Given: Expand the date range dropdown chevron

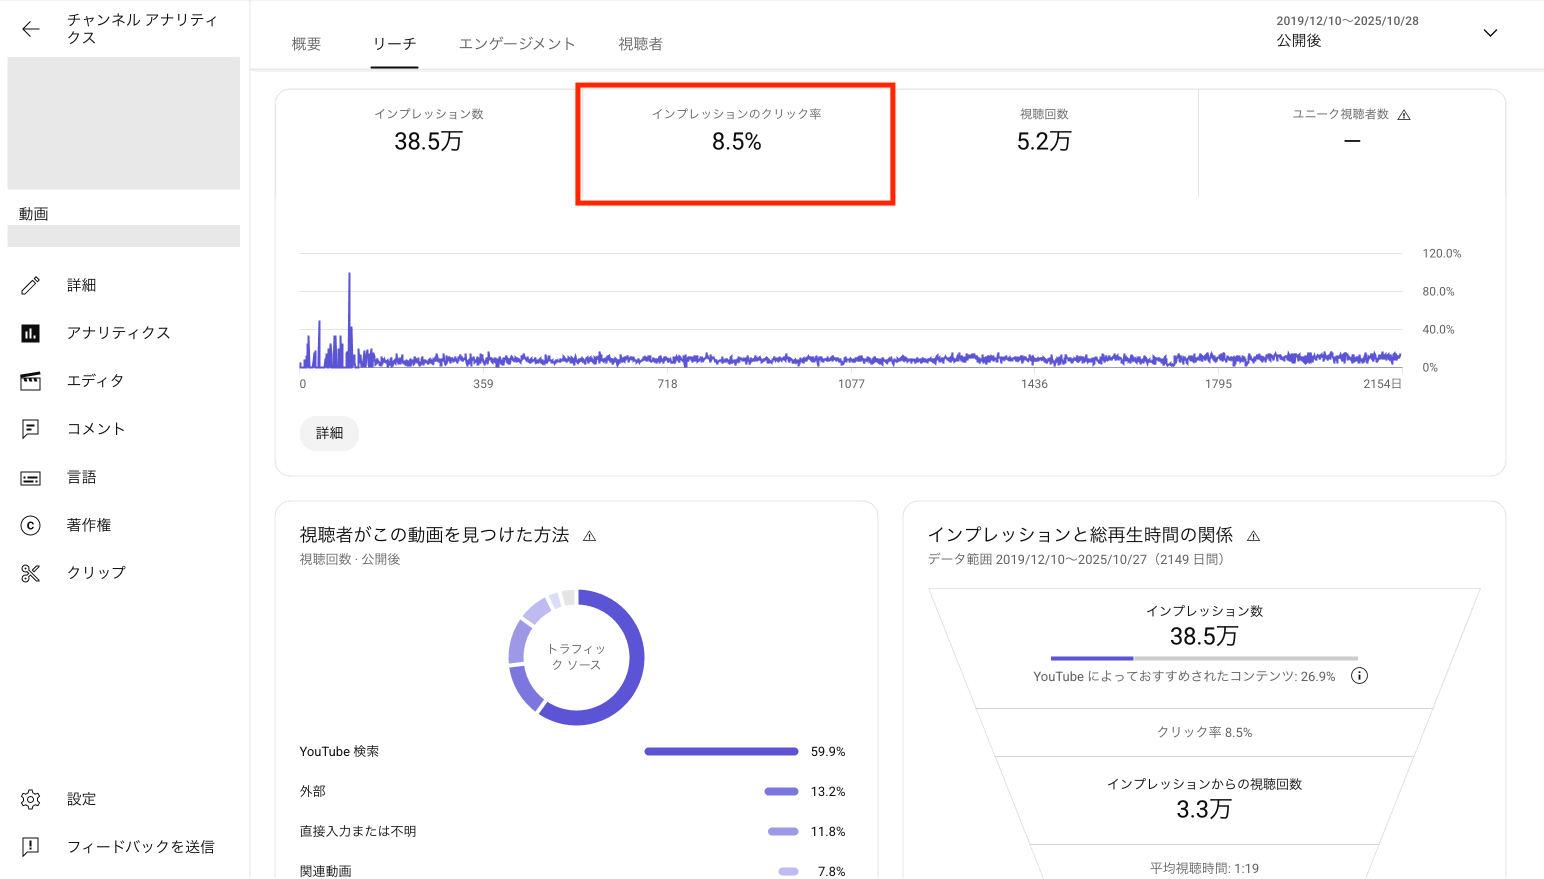Looking at the screenshot, I should click(1490, 33).
